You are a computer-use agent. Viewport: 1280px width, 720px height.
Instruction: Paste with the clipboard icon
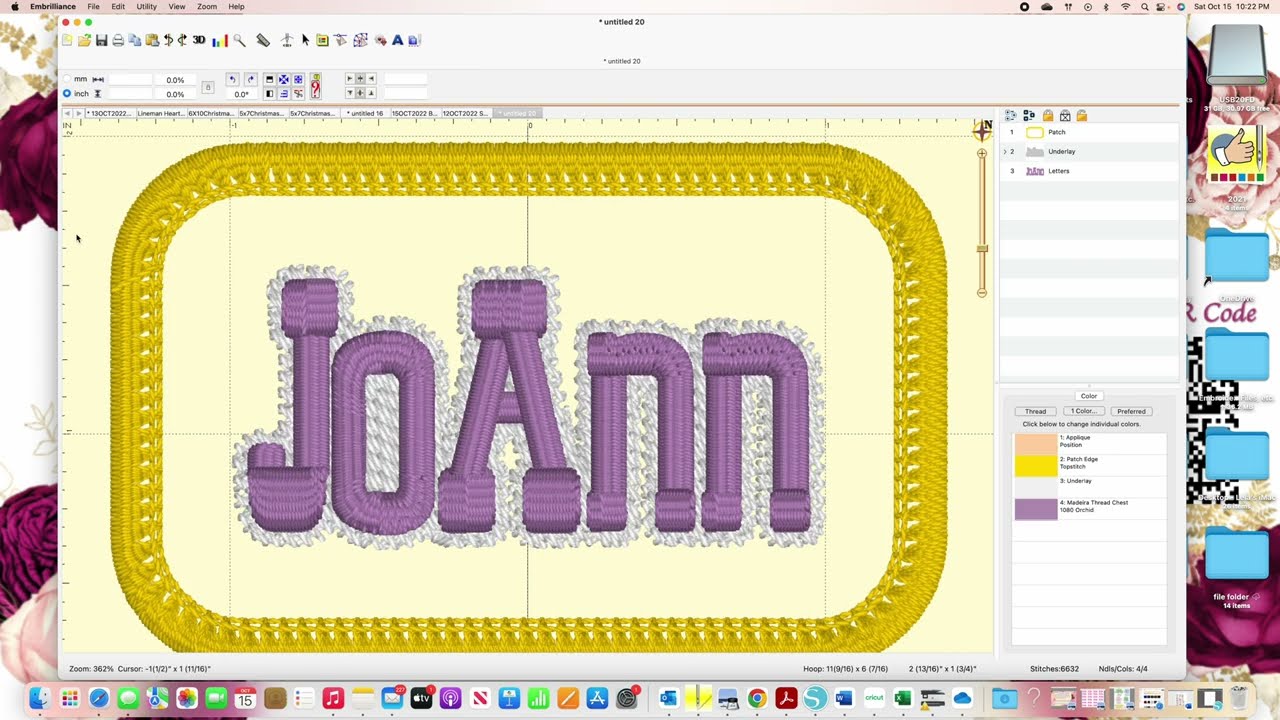point(152,40)
